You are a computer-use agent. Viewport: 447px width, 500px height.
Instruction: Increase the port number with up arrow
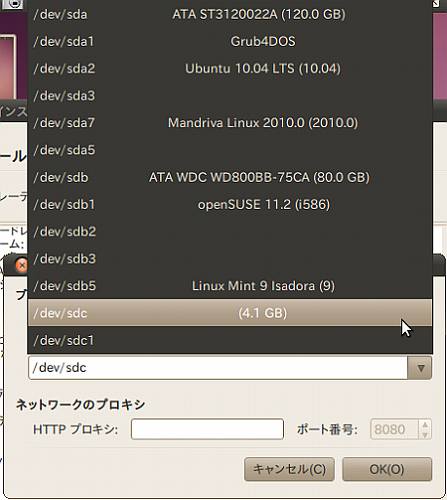coord(425,425)
